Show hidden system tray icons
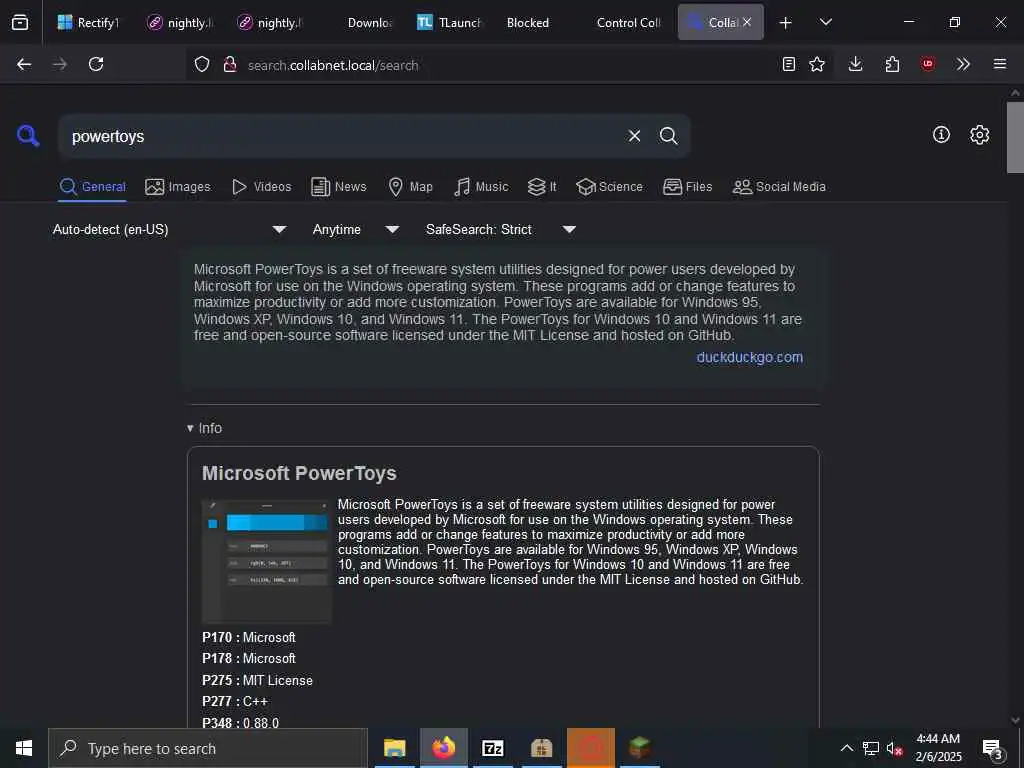Screen dimensions: 1024x768 (846, 748)
